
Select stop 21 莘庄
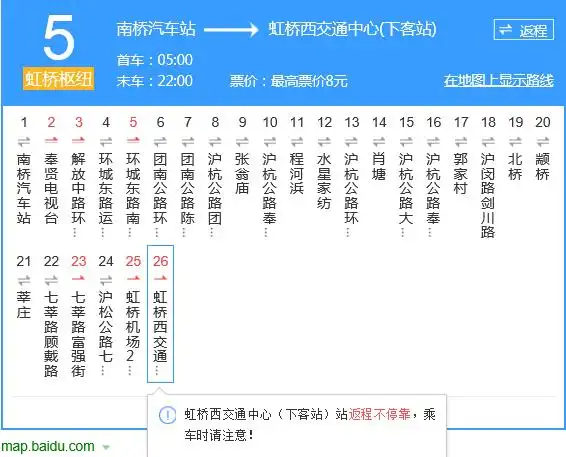24,305
